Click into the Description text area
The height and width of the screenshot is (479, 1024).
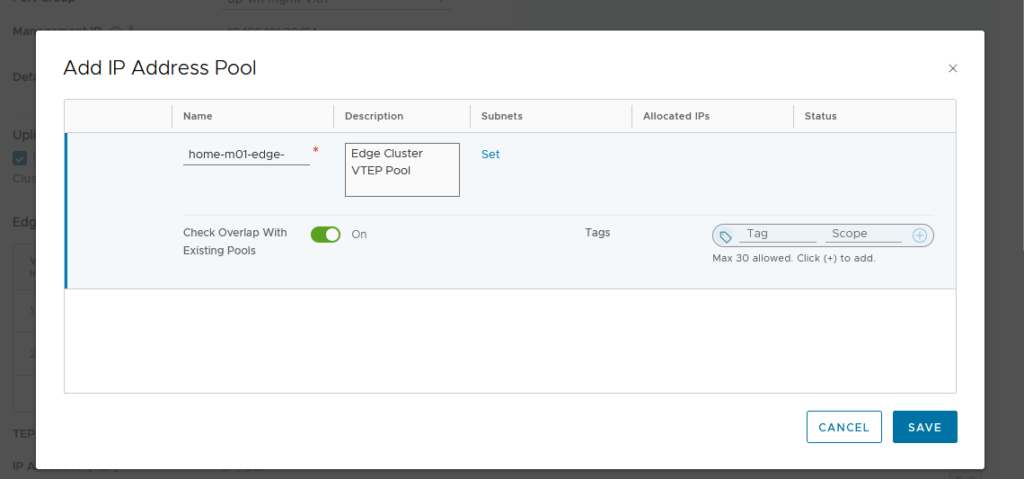point(402,169)
